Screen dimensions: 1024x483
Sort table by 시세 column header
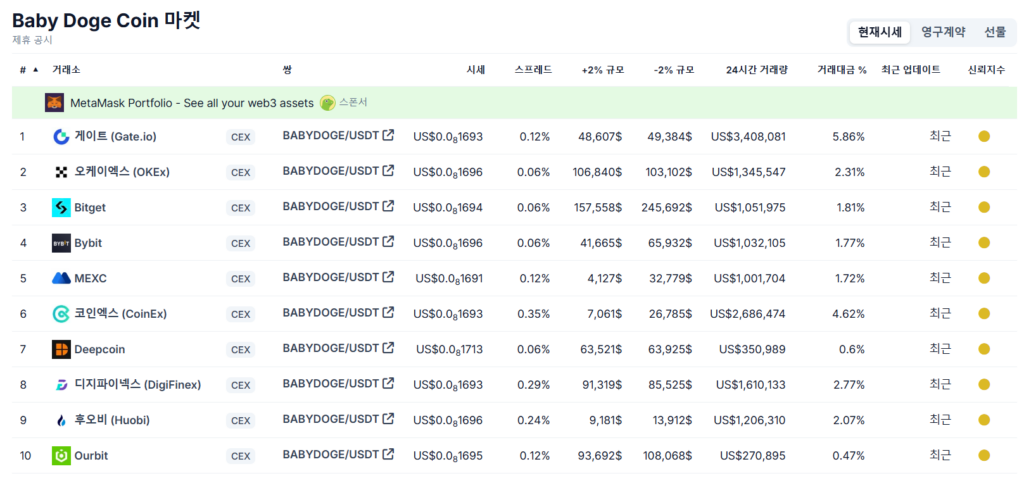475,70
